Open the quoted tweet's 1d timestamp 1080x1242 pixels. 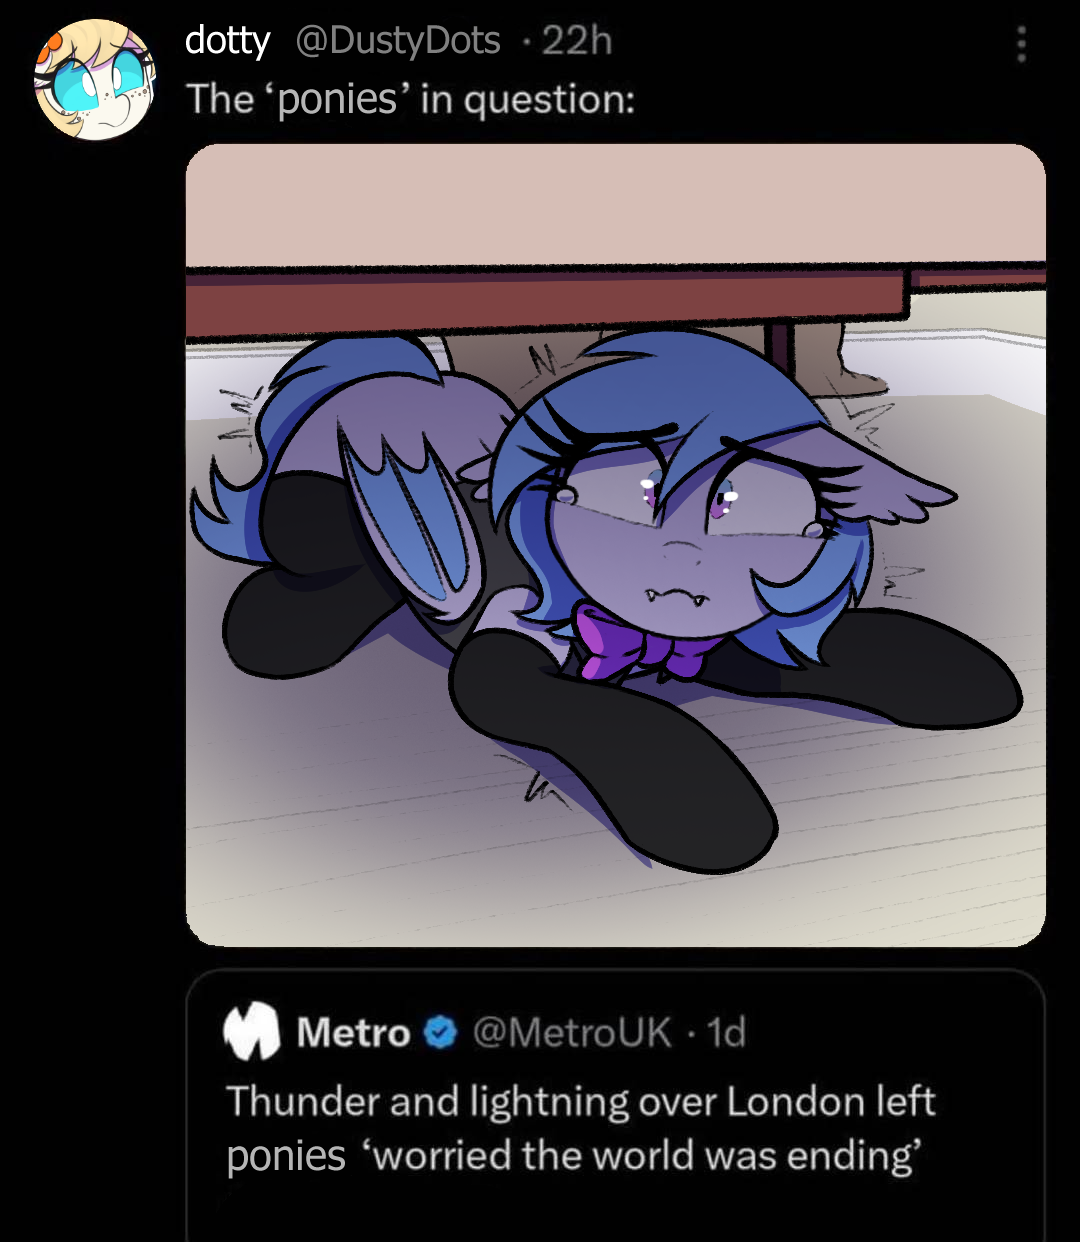[x=727, y=1032]
